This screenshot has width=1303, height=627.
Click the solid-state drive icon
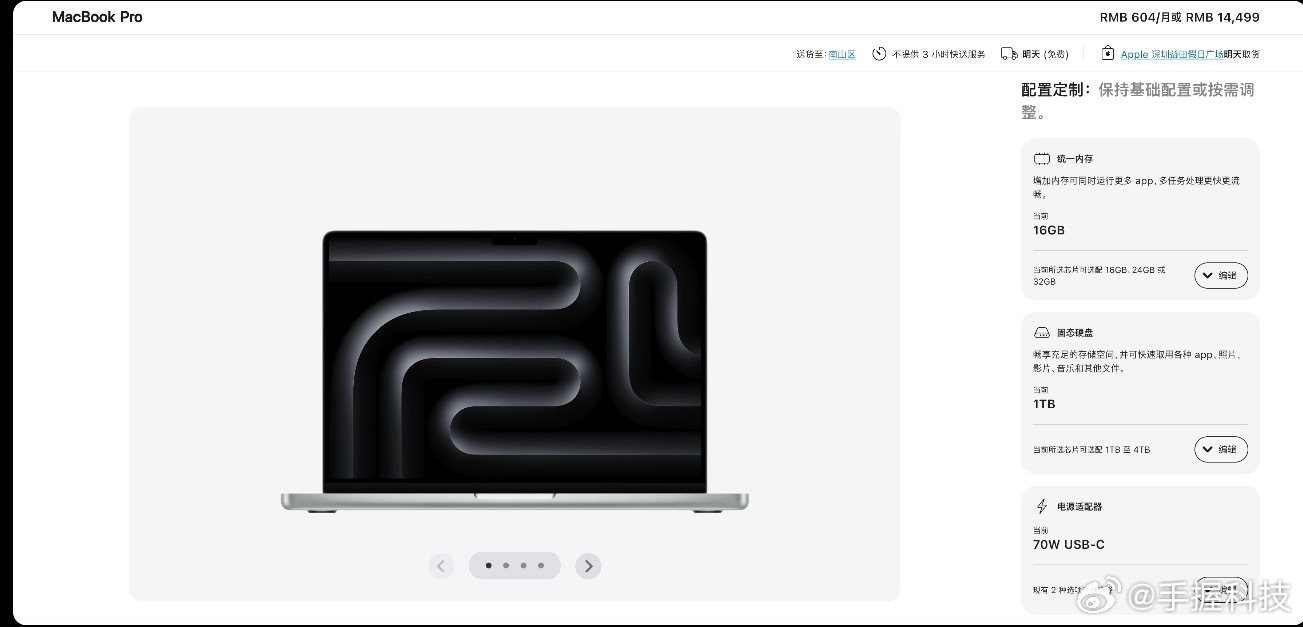point(1042,332)
